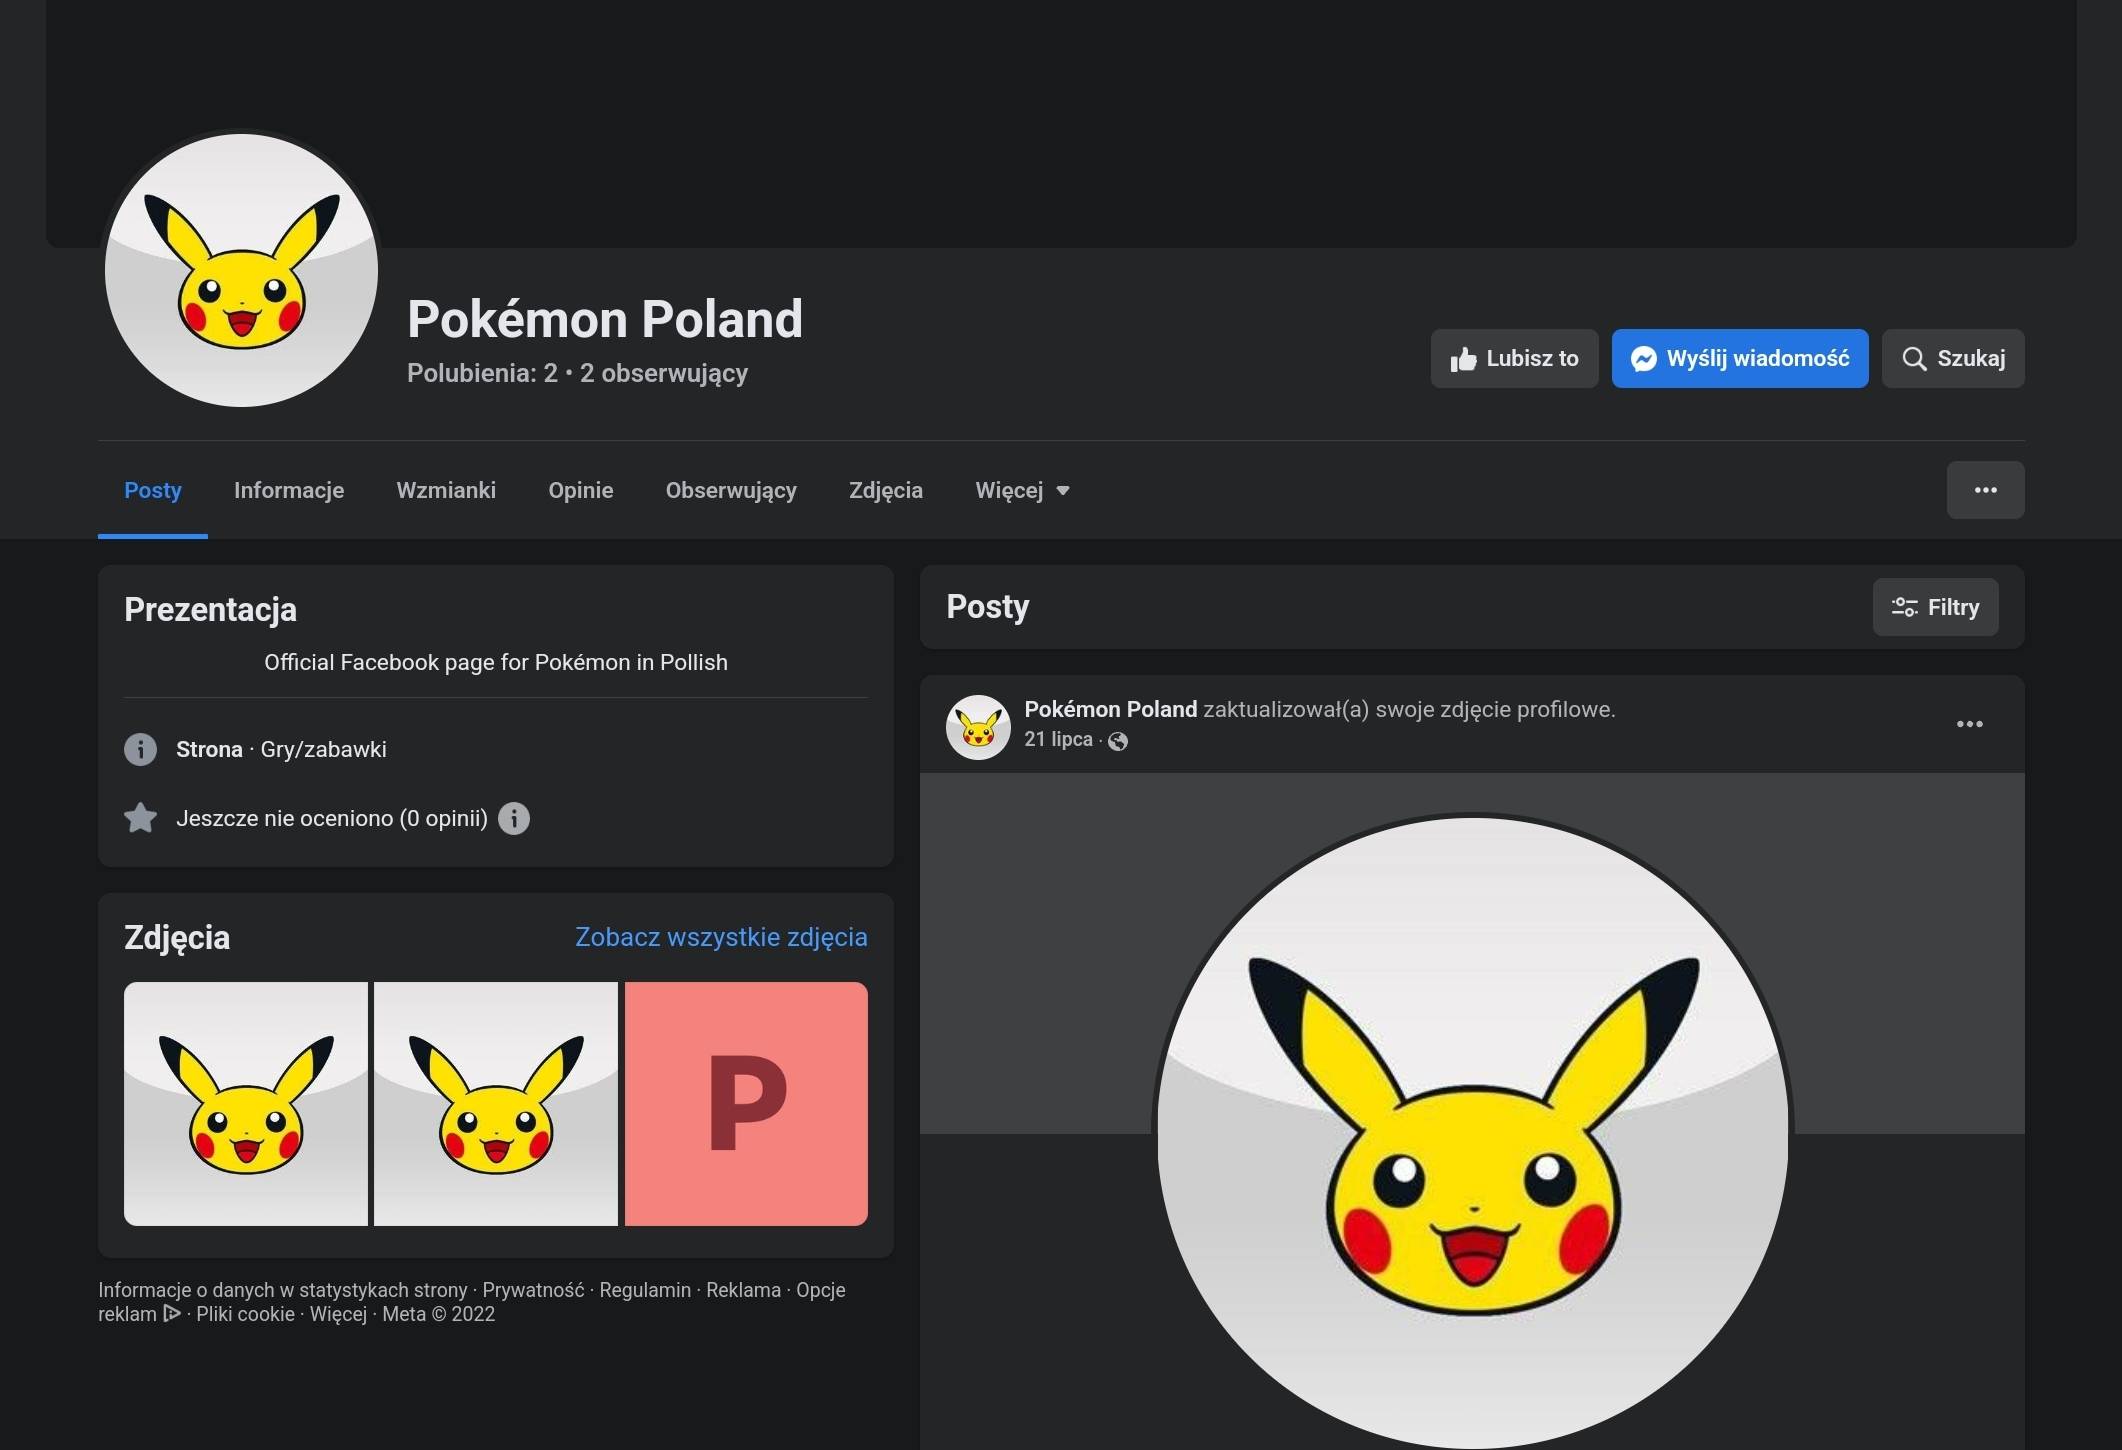Viewport: 2122px width, 1450px height.
Task: Open the Filtry filter icon above the posts
Action: pos(1904,607)
